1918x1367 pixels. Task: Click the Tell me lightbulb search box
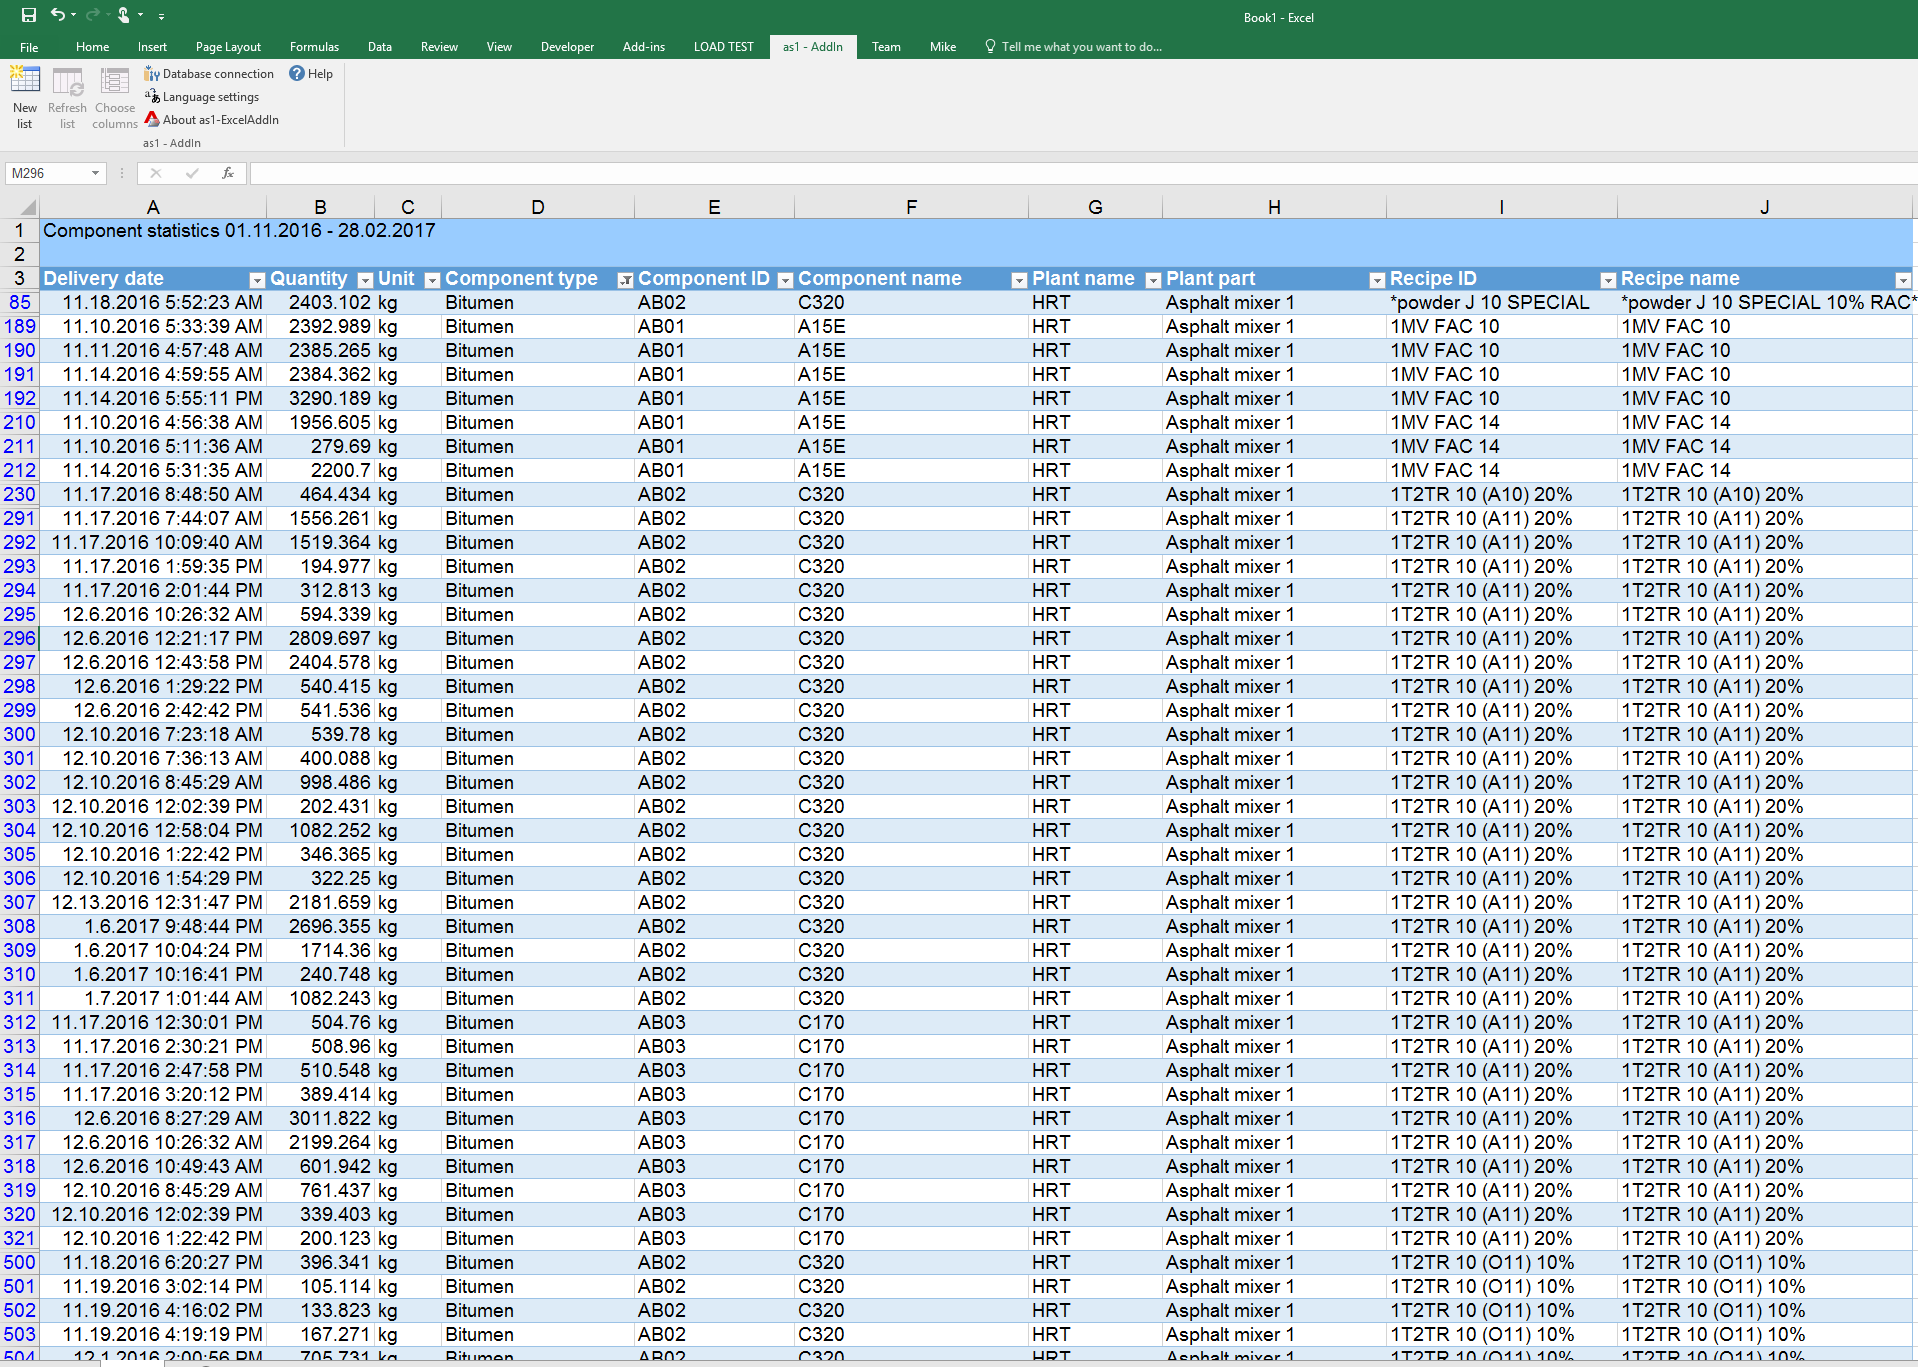point(1074,47)
